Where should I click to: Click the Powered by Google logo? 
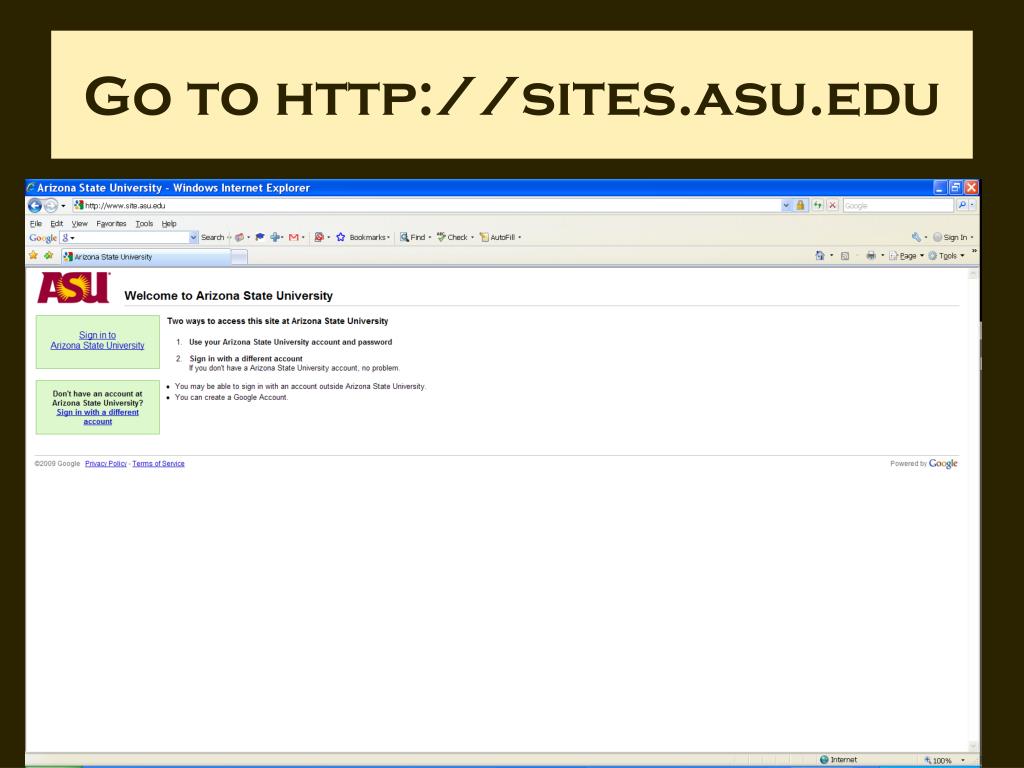[x=943, y=464]
